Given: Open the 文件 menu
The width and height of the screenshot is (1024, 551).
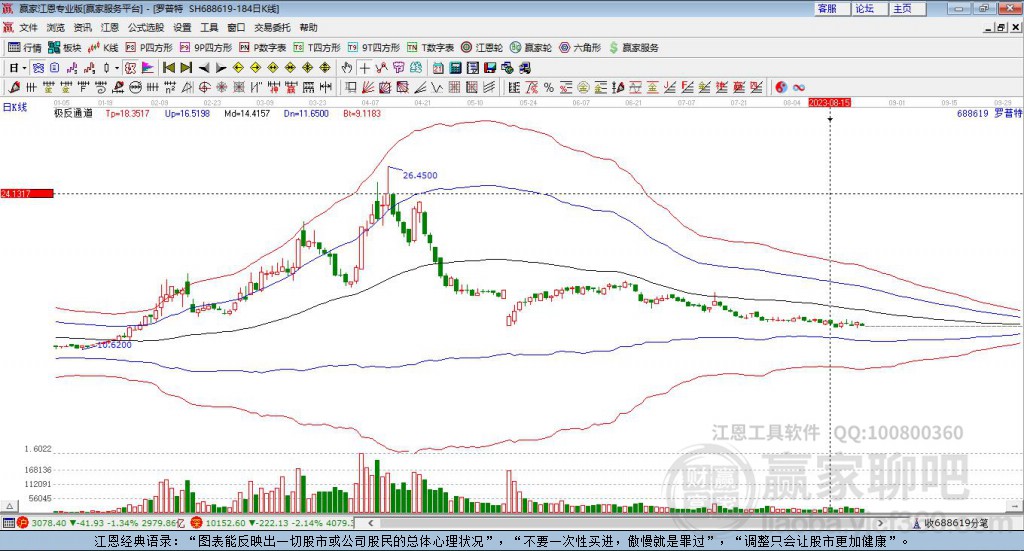Looking at the screenshot, I should tap(28, 27).
